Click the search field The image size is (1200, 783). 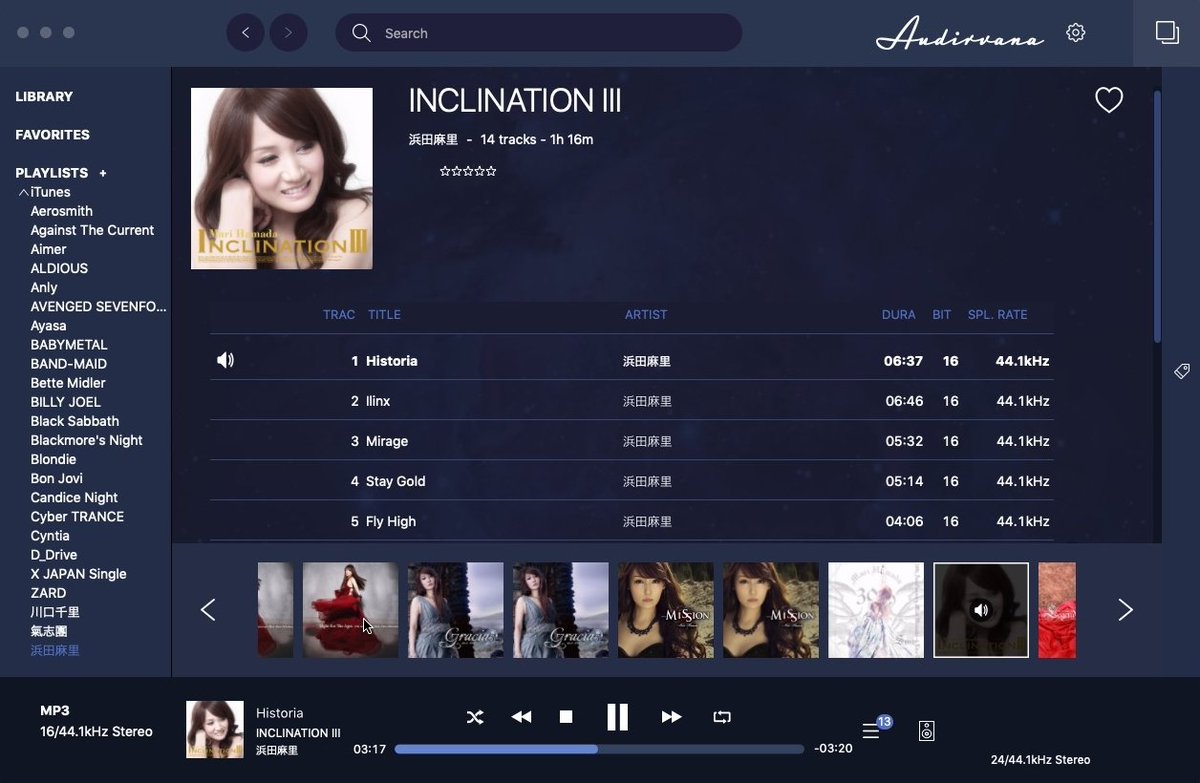539,33
